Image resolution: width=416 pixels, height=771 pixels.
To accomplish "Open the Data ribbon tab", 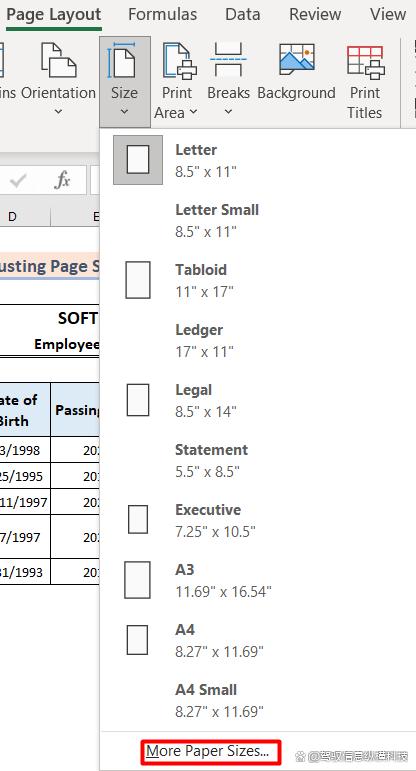I will (x=242, y=14).
